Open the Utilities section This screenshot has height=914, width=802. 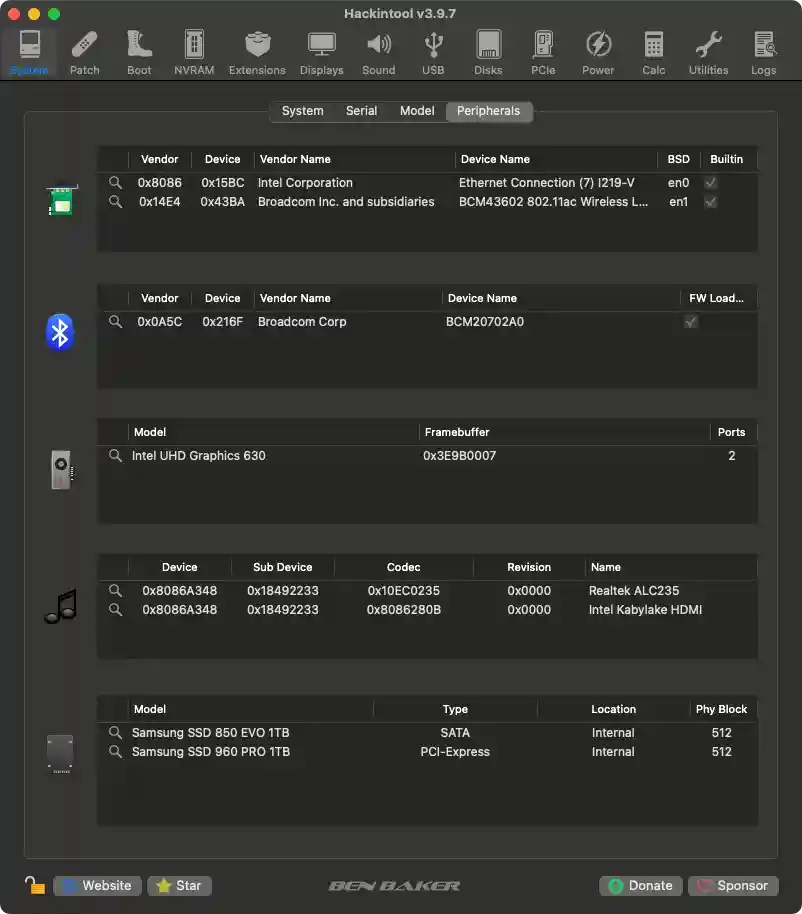pyautogui.click(x=708, y=50)
